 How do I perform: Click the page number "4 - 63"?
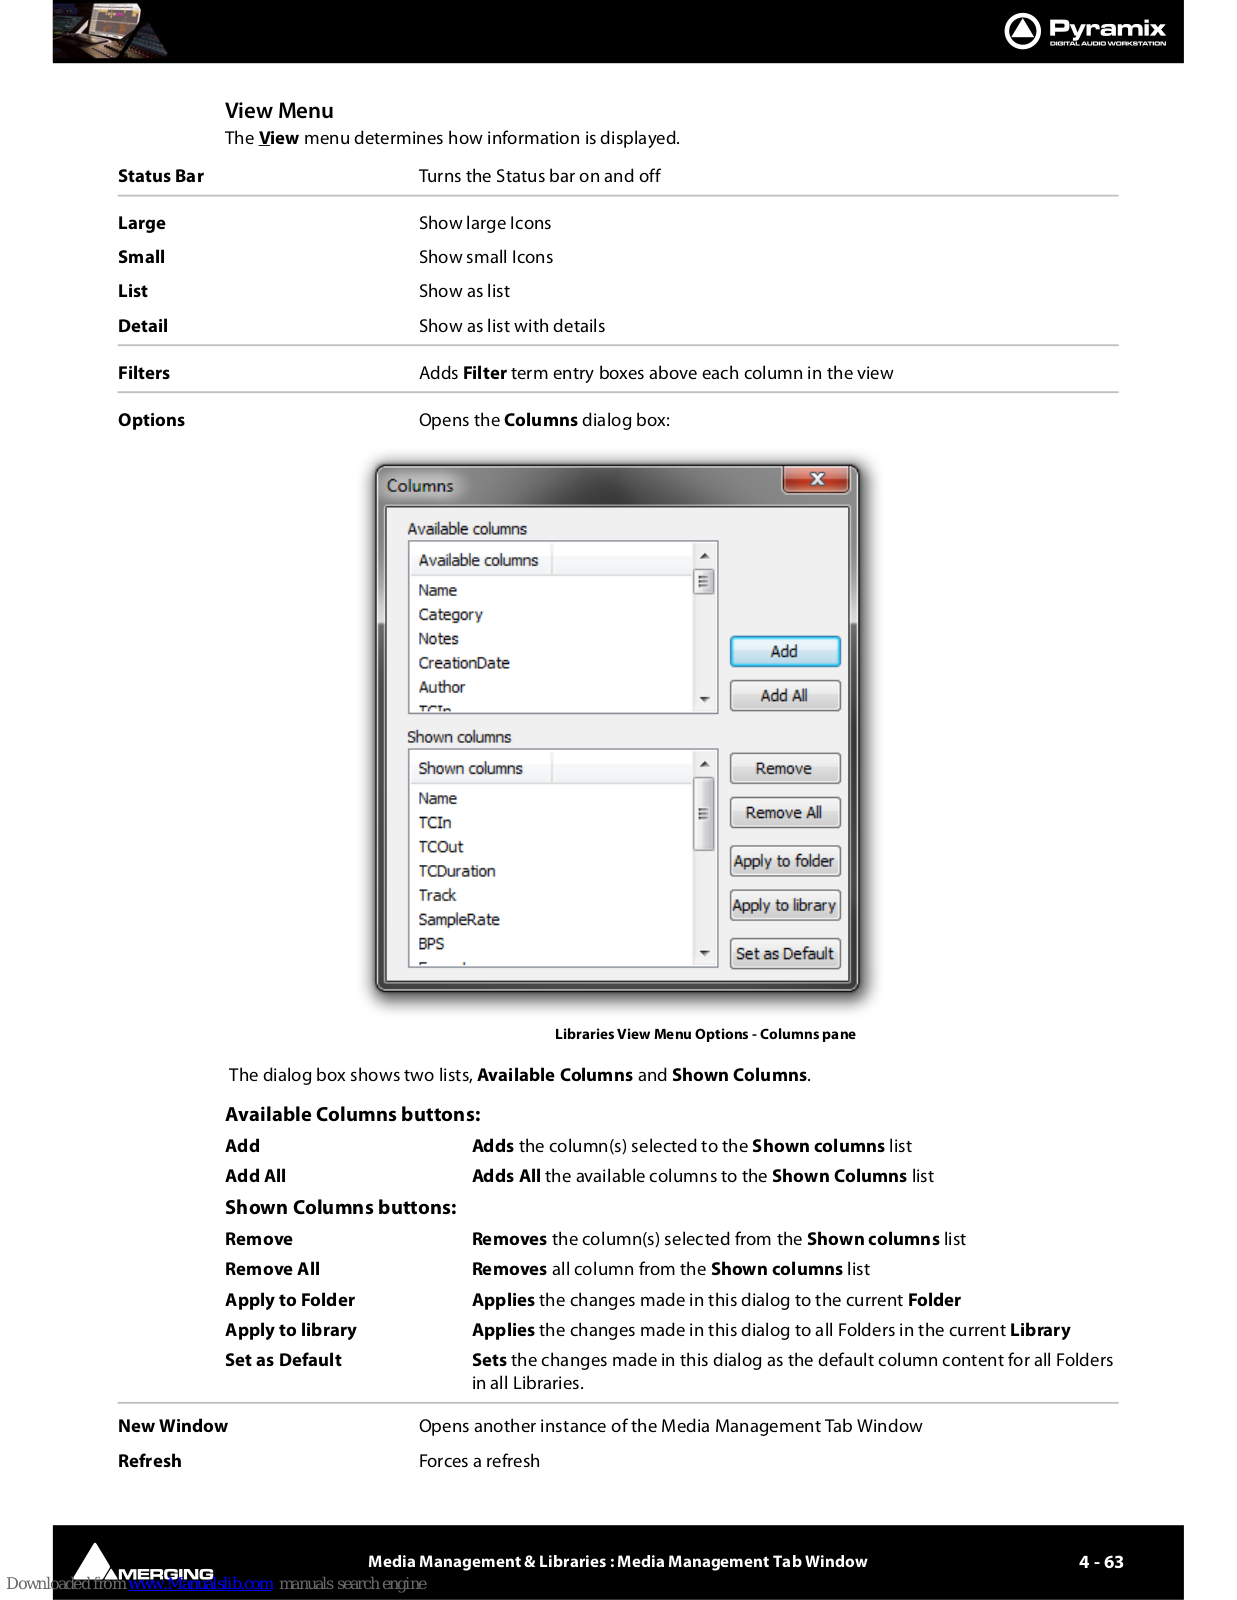click(x=1101, y=1562)
